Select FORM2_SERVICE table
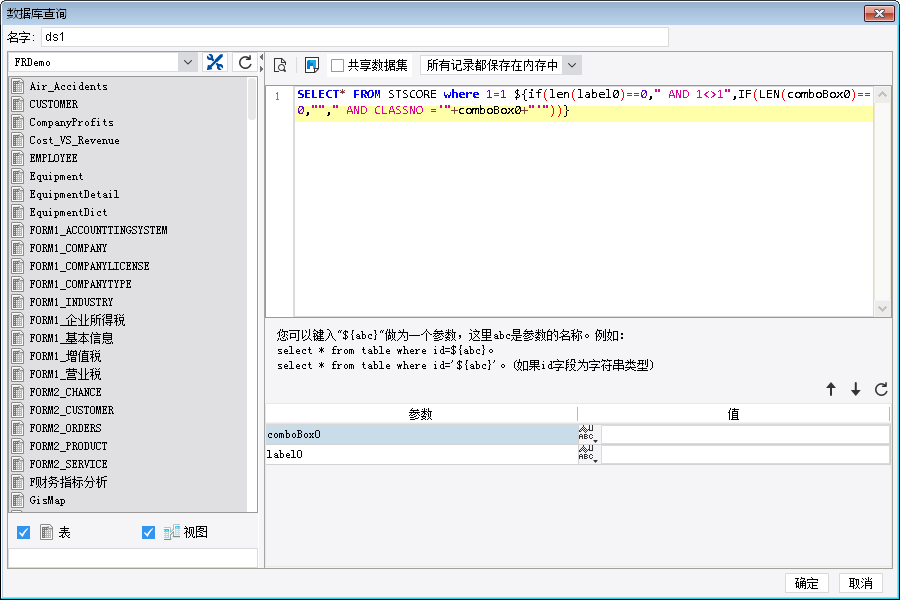 68,464
